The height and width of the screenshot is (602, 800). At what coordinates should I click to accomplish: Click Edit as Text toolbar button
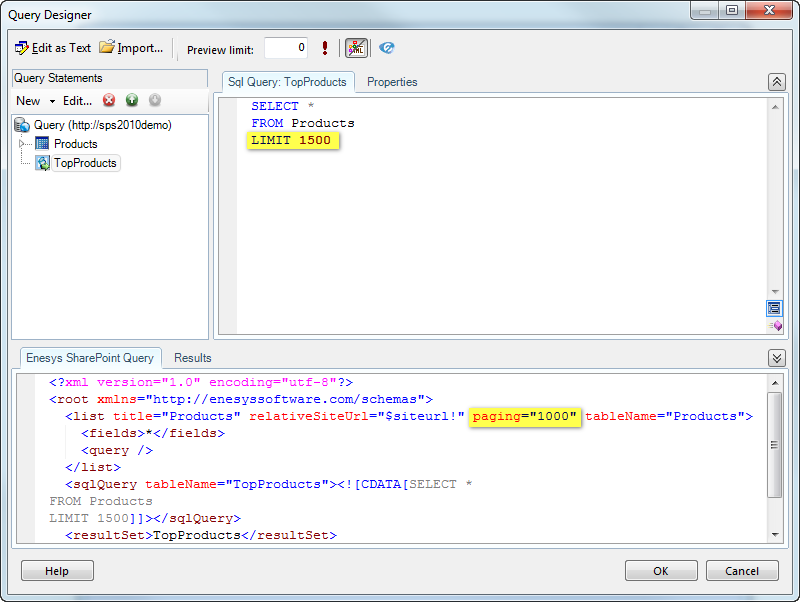(53, 48)
